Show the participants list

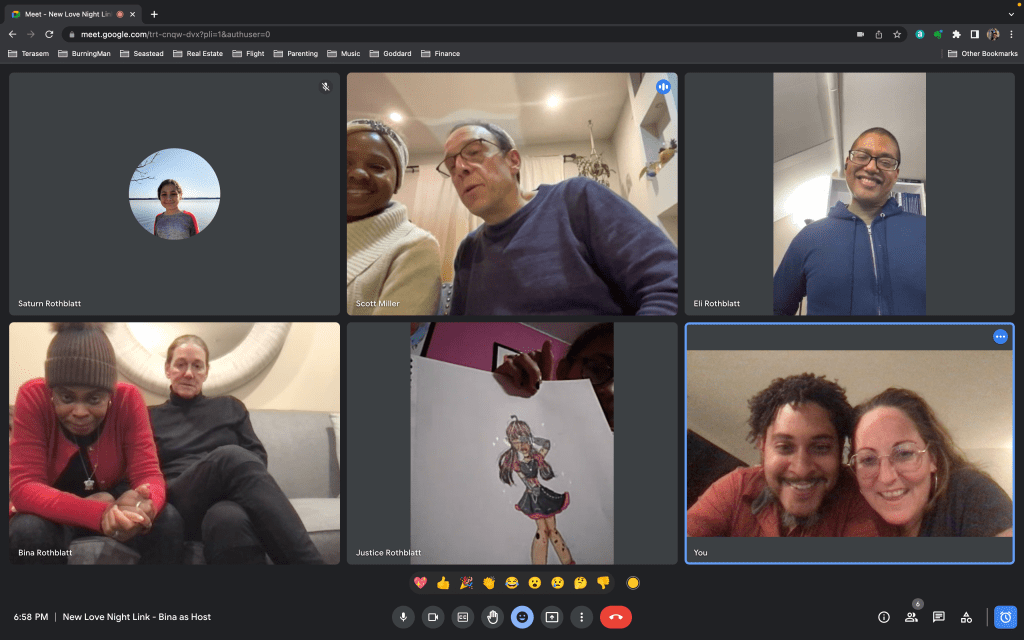pos(911,617)
